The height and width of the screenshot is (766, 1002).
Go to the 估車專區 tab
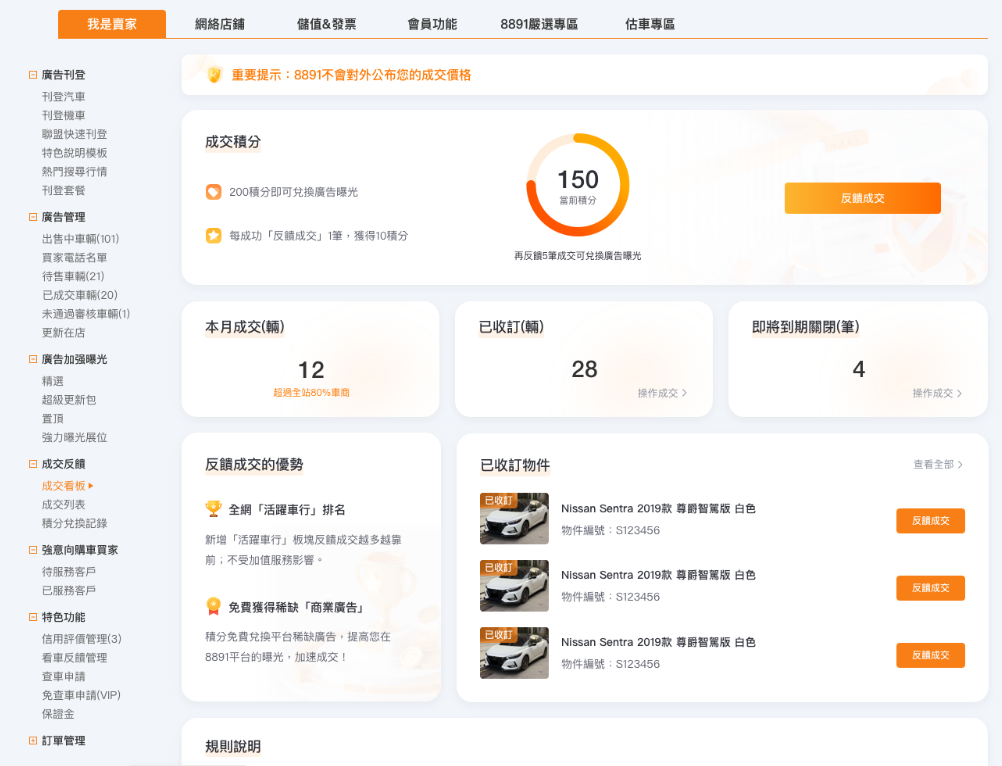(x=650, y=24)
